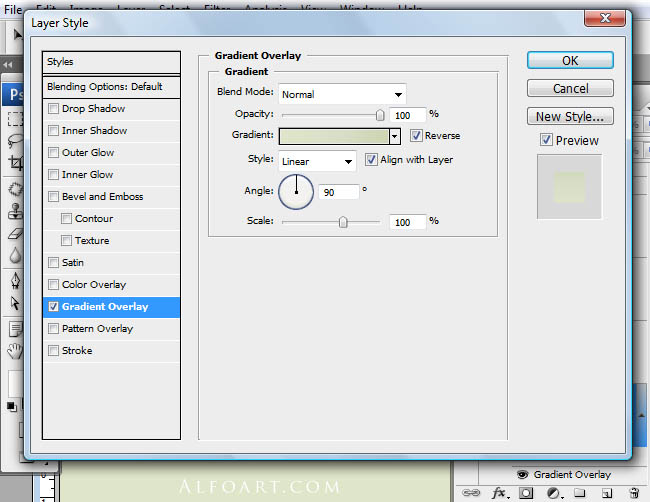Select the Hand tool

tap(15, 351)
